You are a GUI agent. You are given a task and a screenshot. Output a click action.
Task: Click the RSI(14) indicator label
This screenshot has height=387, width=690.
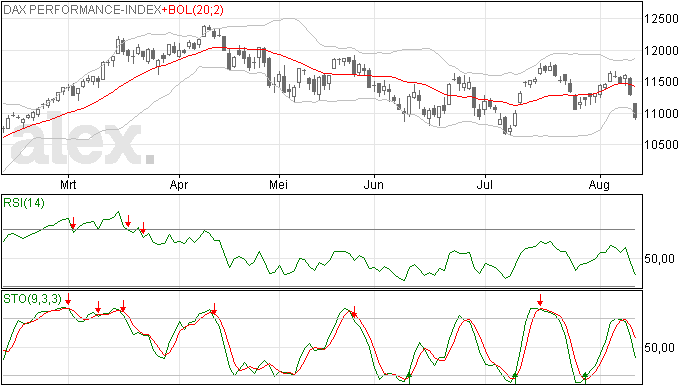click(24, 203)
